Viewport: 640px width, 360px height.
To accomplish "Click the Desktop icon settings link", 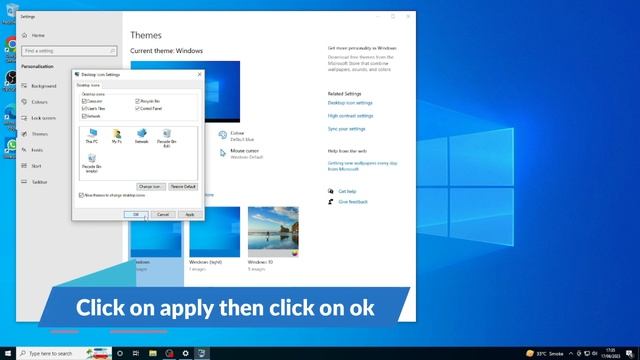I will pos(350,103).
